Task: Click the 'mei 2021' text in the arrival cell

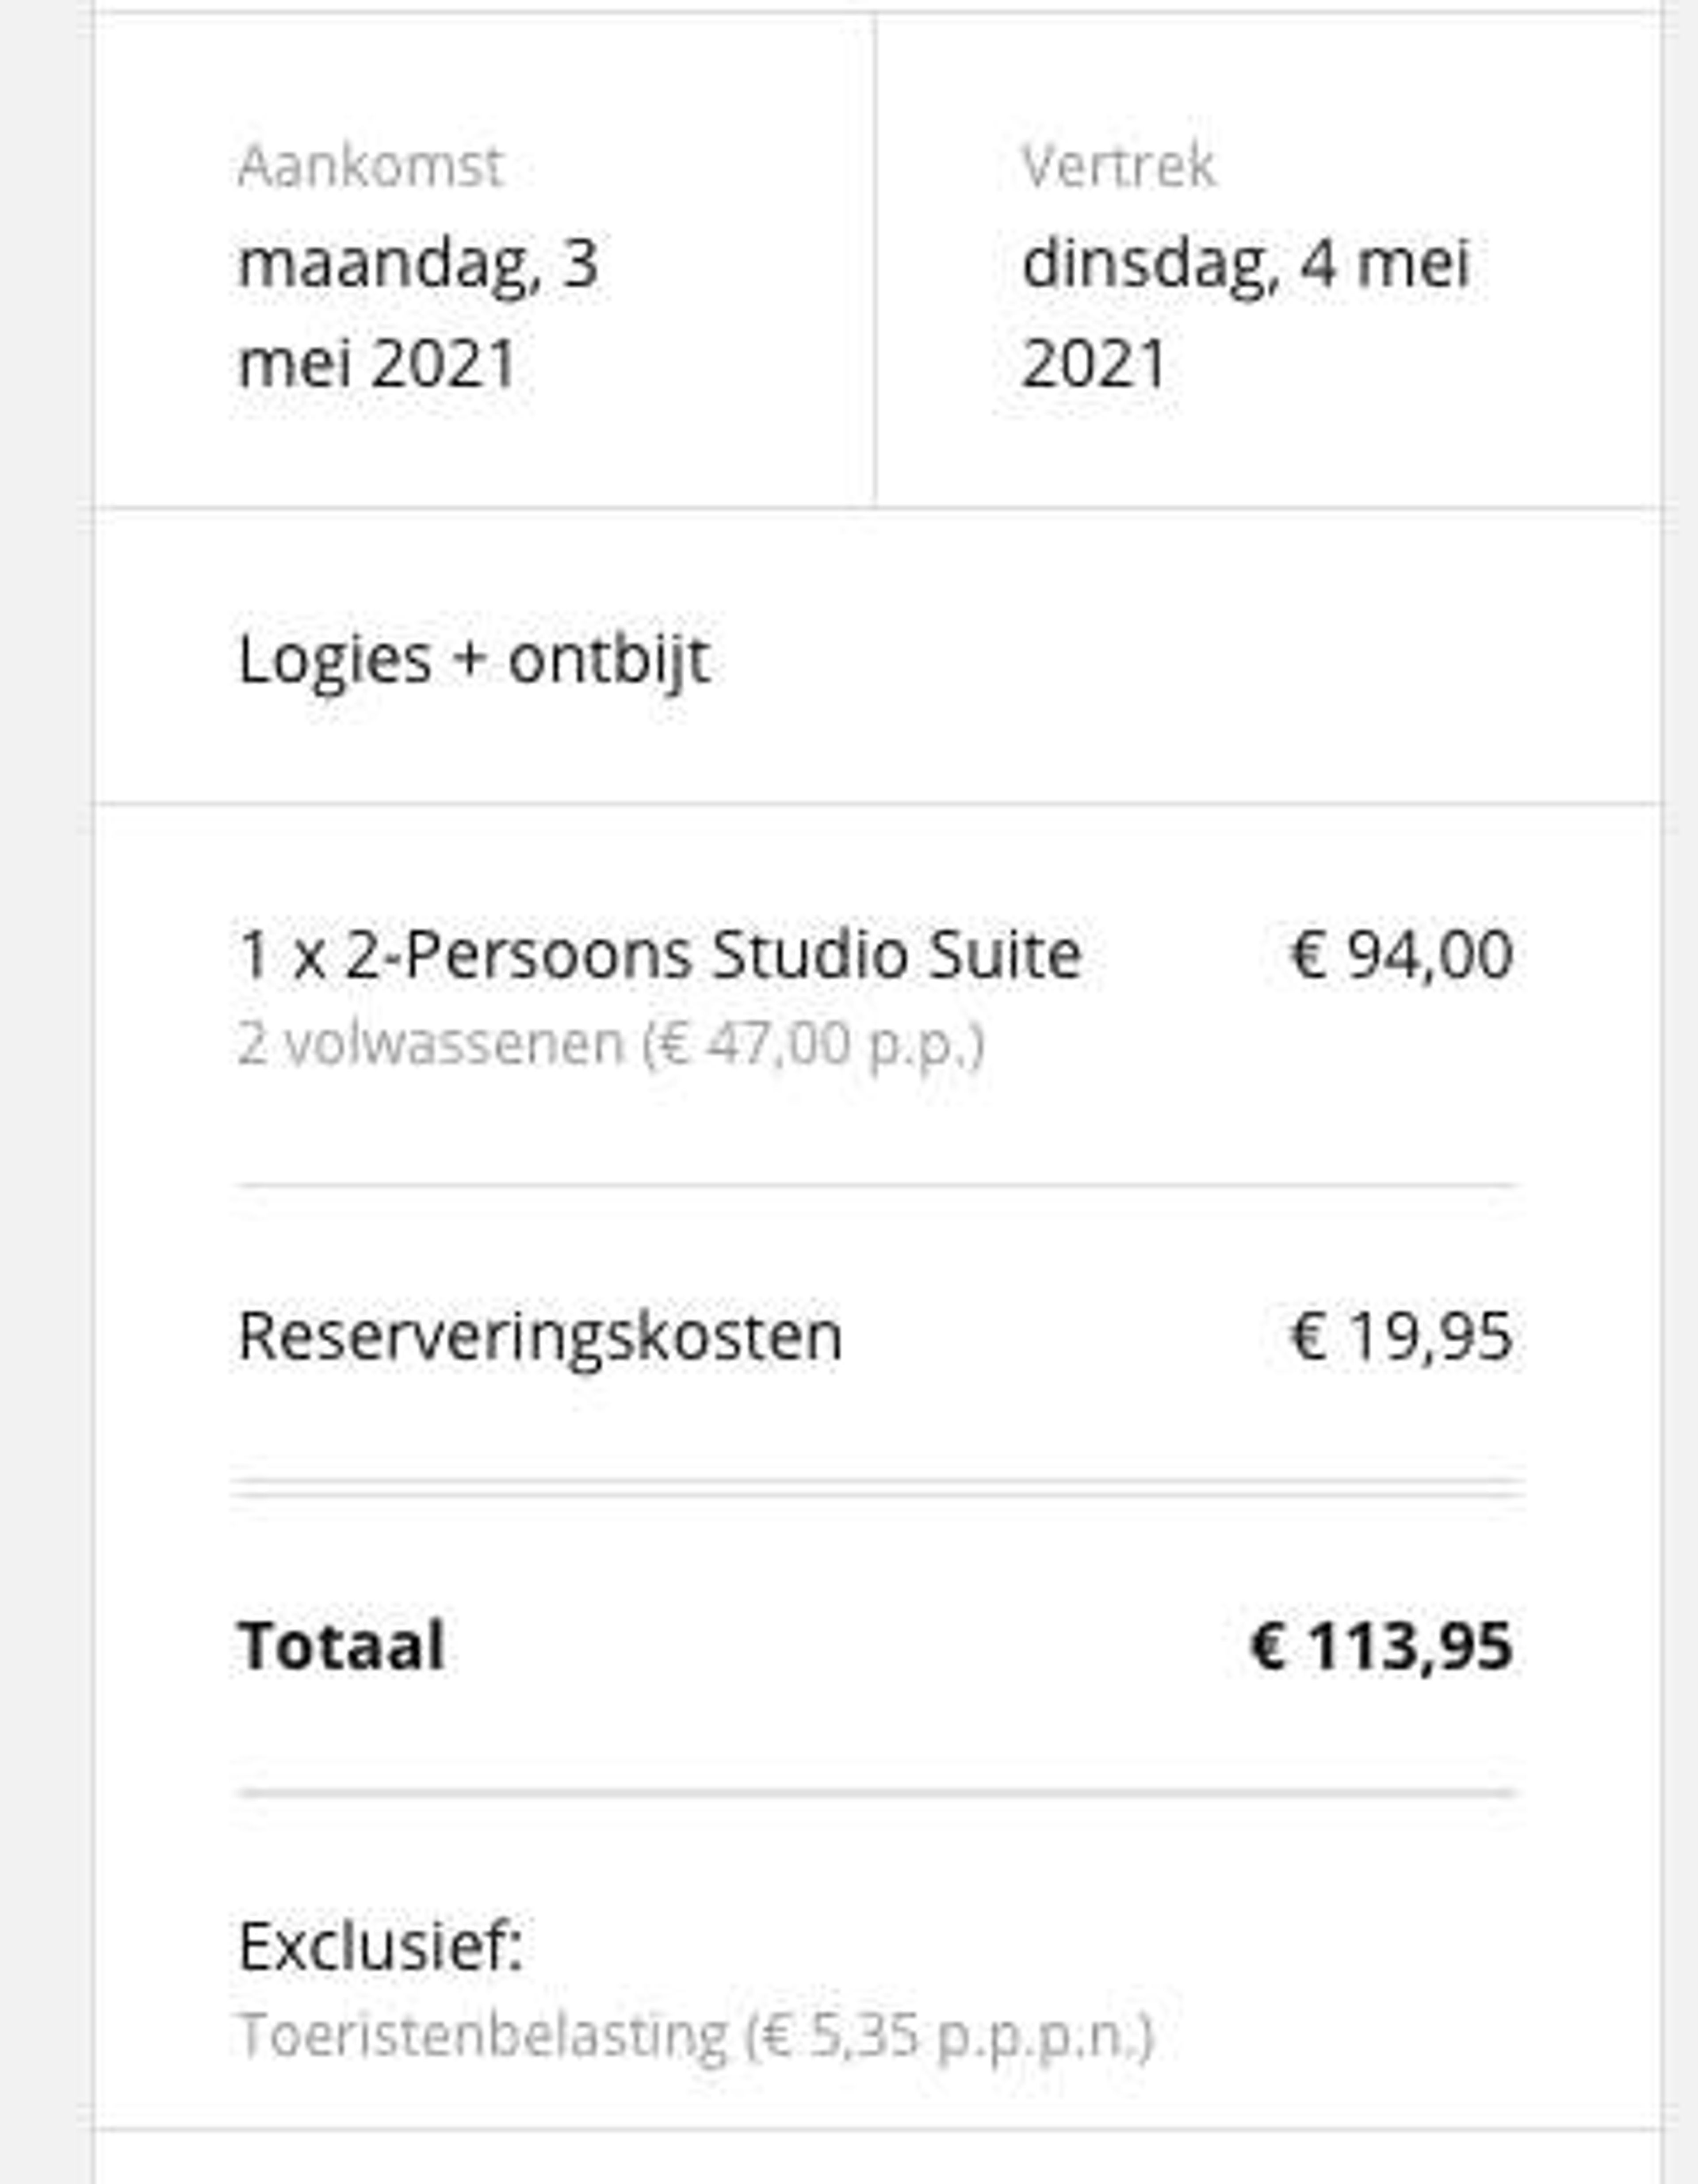Action: point(377,363)
